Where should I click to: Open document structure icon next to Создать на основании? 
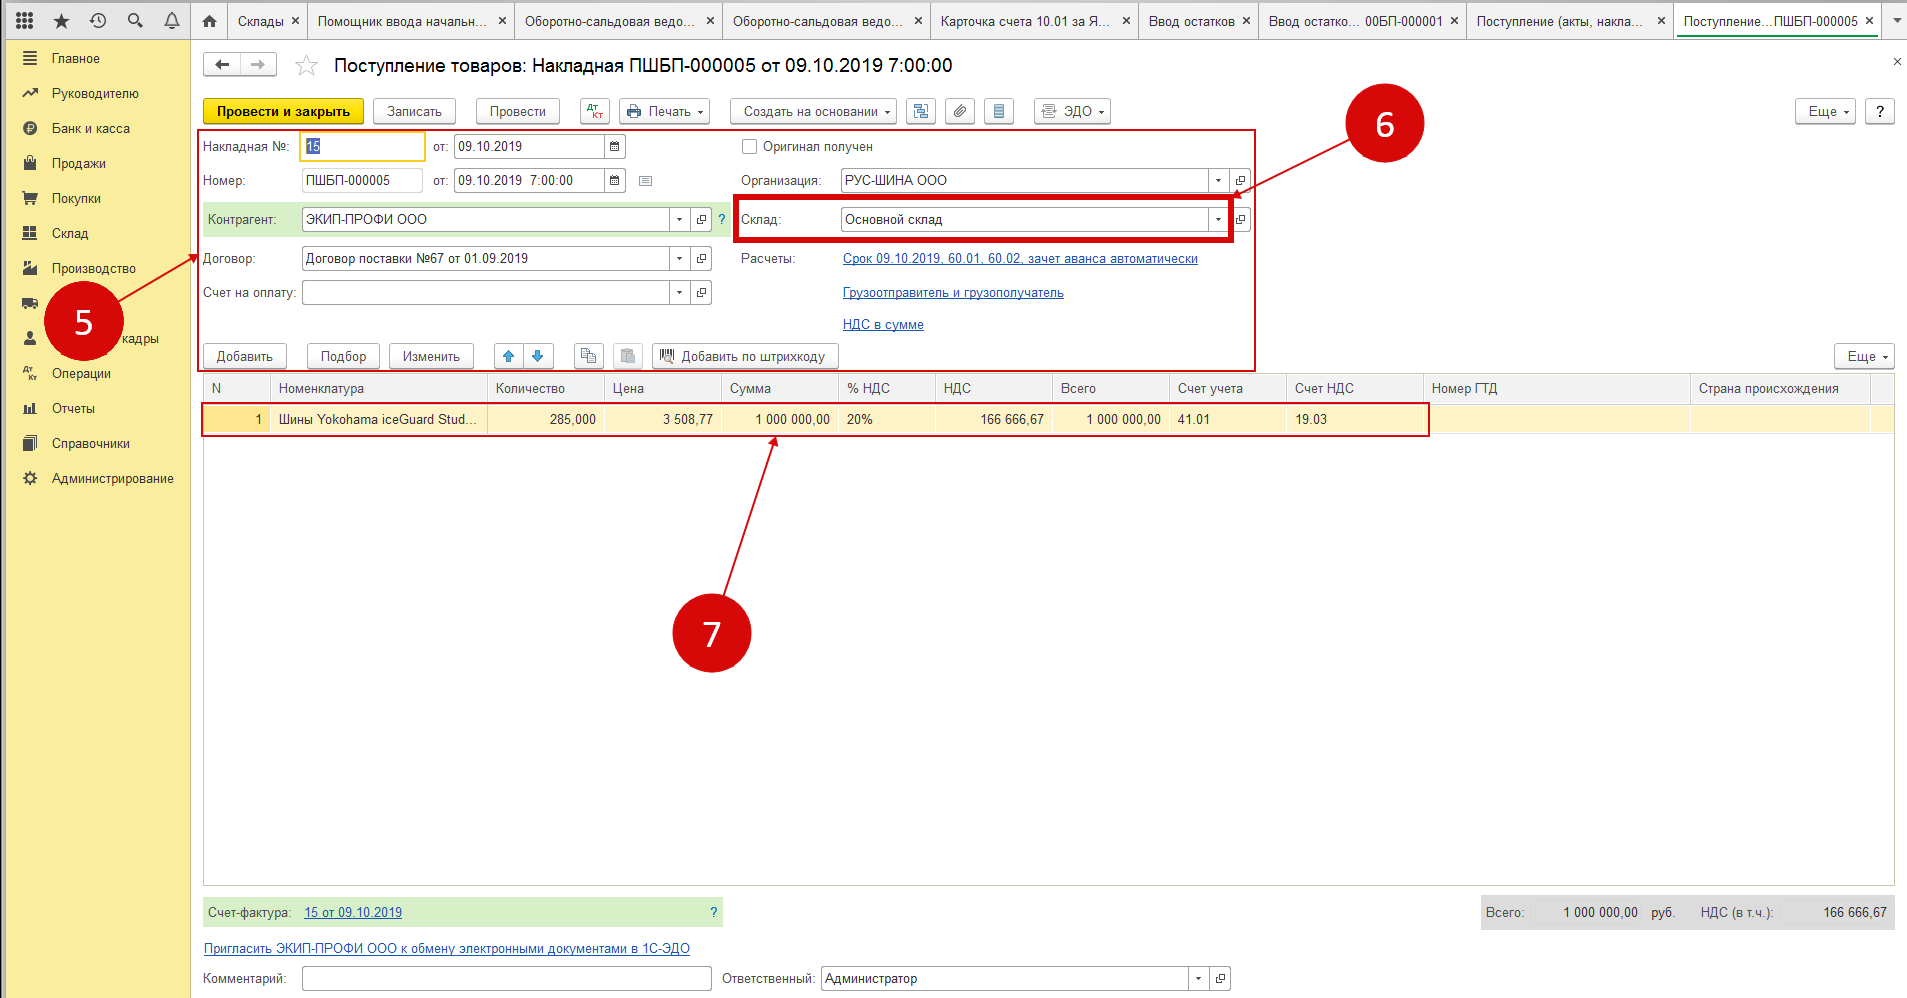(x=921, y=111)
